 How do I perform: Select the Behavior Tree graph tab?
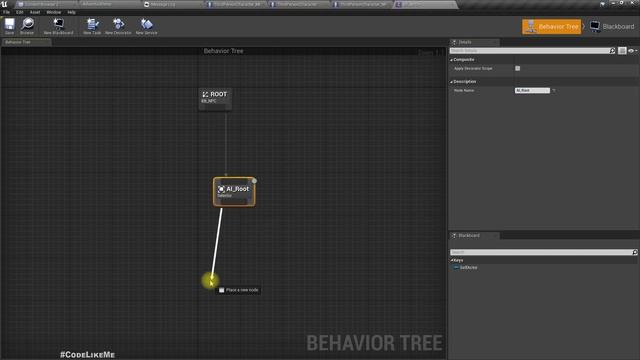(26, 42)
